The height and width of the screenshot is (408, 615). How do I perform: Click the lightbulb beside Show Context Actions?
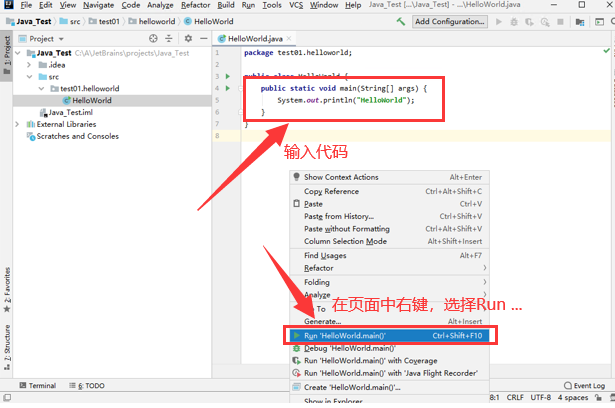click(x=297, y=177)
